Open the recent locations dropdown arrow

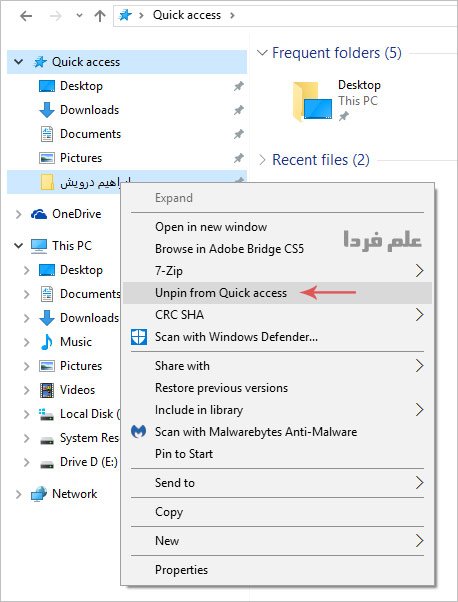pos(79,16)
